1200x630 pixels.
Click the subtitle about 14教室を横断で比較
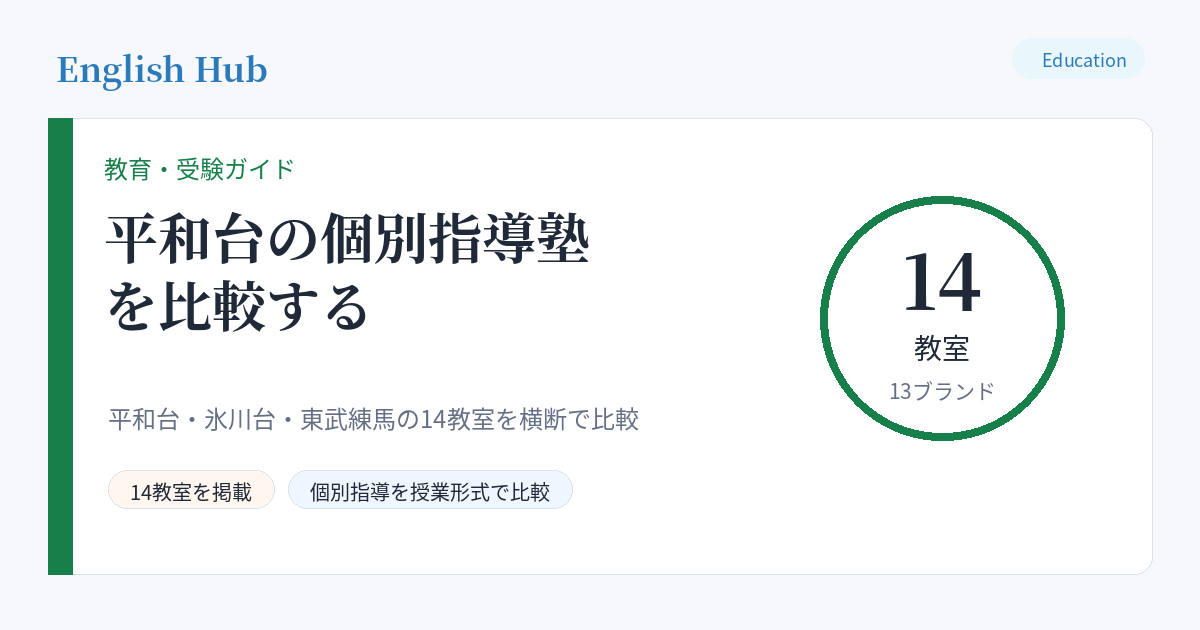pyautogui.click(x=373, y=419)
